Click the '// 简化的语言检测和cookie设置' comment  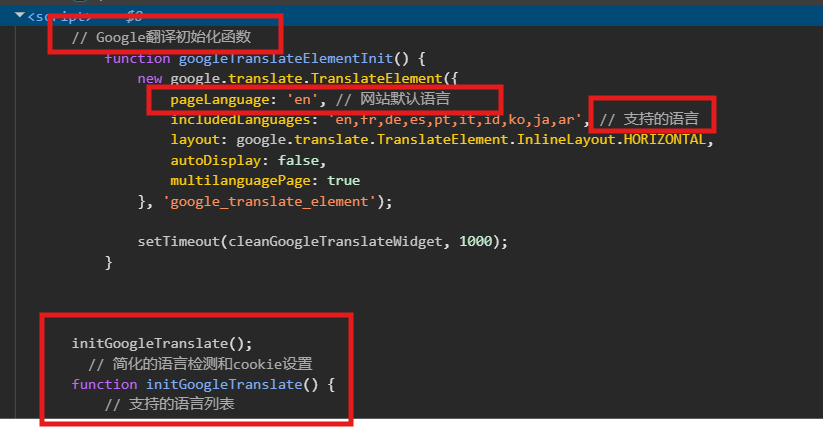200,364
